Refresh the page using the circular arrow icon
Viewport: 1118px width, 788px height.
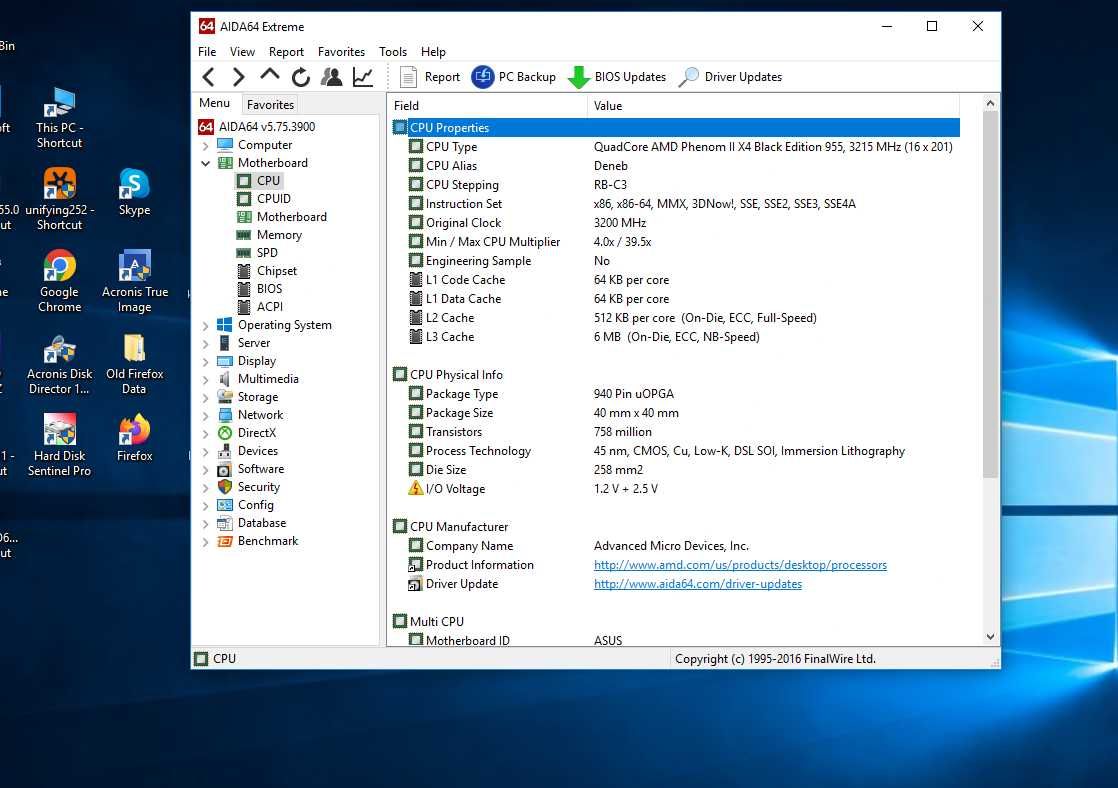(300, 77)
